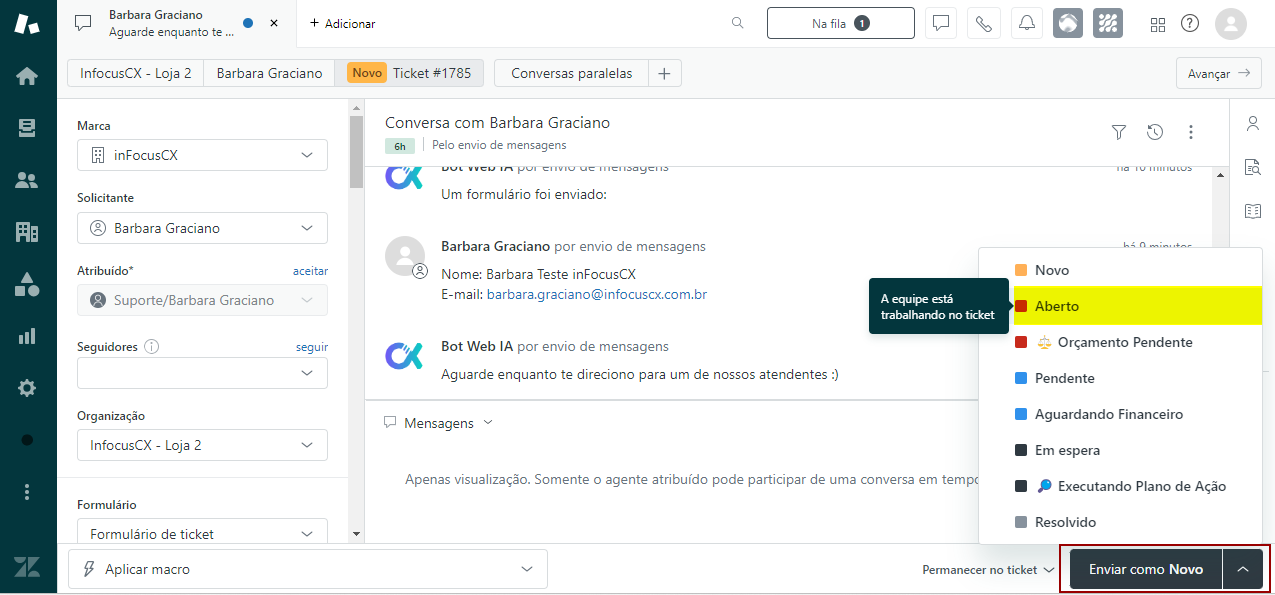The width and height of the screenshot is (1275, 595).
Task: Open the Home icon in sidebar
Action: [27, 76]
